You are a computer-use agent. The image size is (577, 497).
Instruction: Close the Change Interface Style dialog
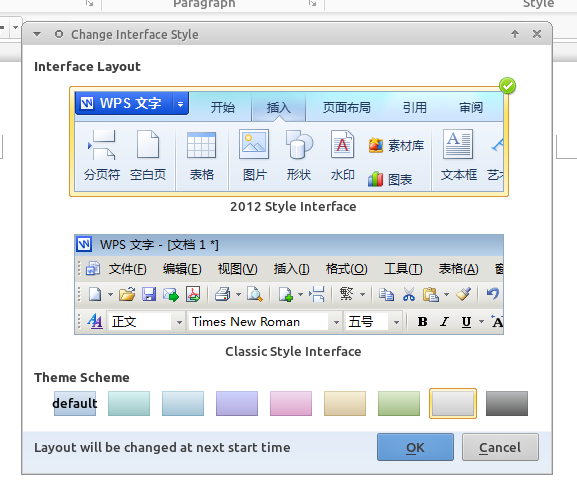[537, 34]
